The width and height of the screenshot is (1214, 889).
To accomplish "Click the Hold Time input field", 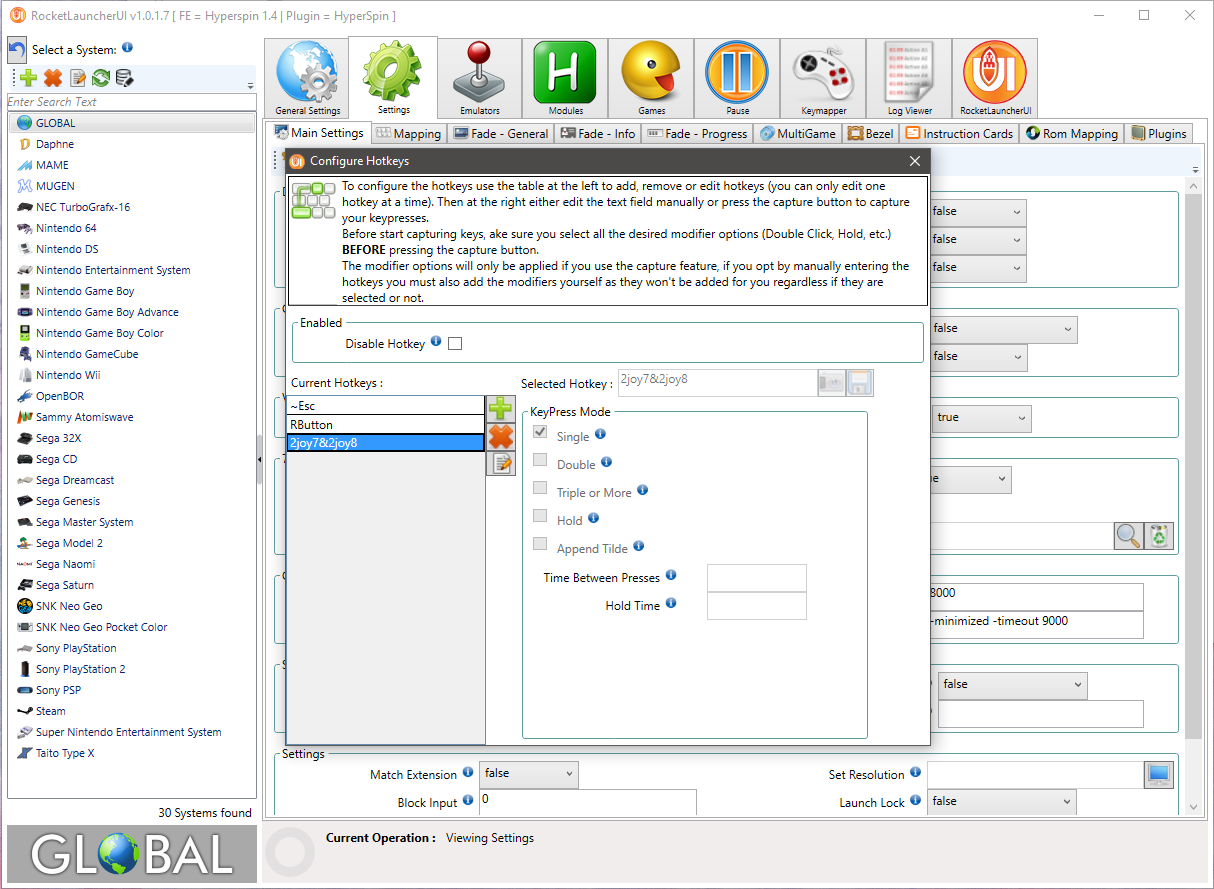I will coord(756,606).
